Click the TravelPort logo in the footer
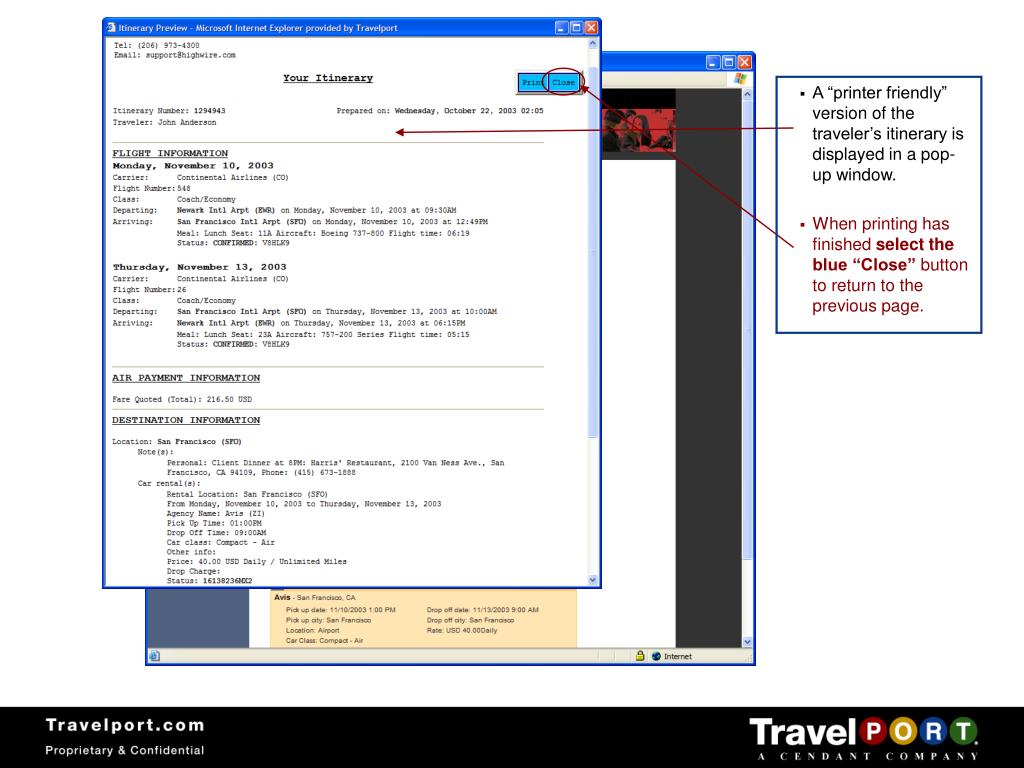1024x768 pixels. [863, 737]
